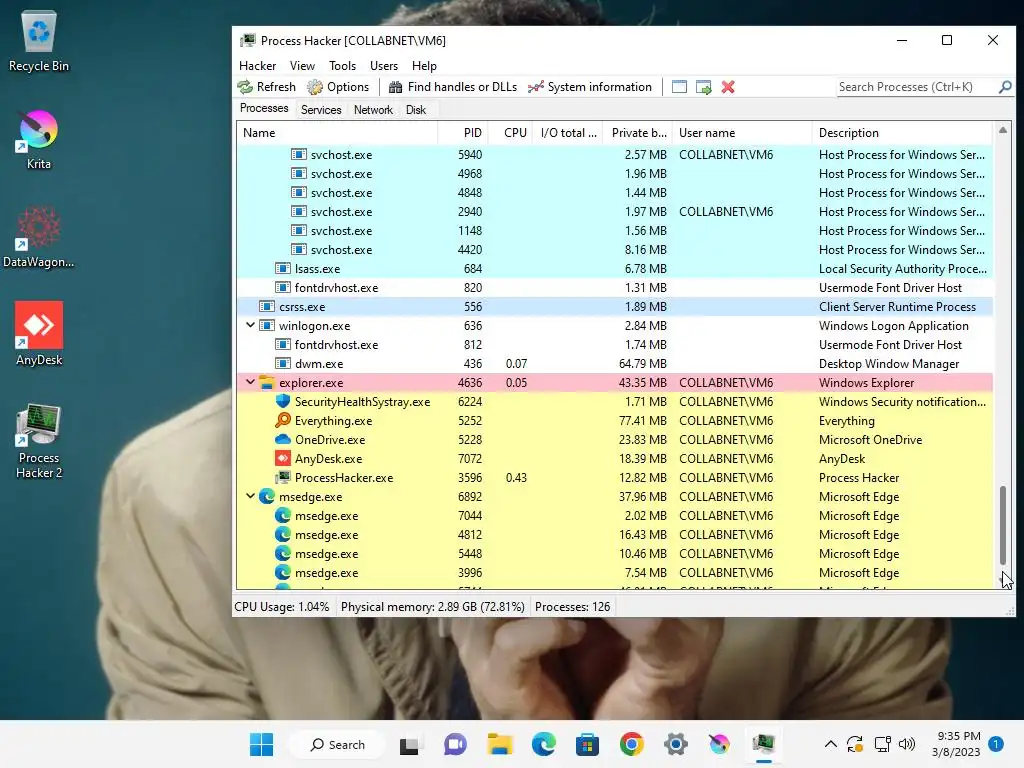Click the CPU Usage status bar entry
The width and height of the screenshot is (1024, 768).
click(x=281, y=607)
